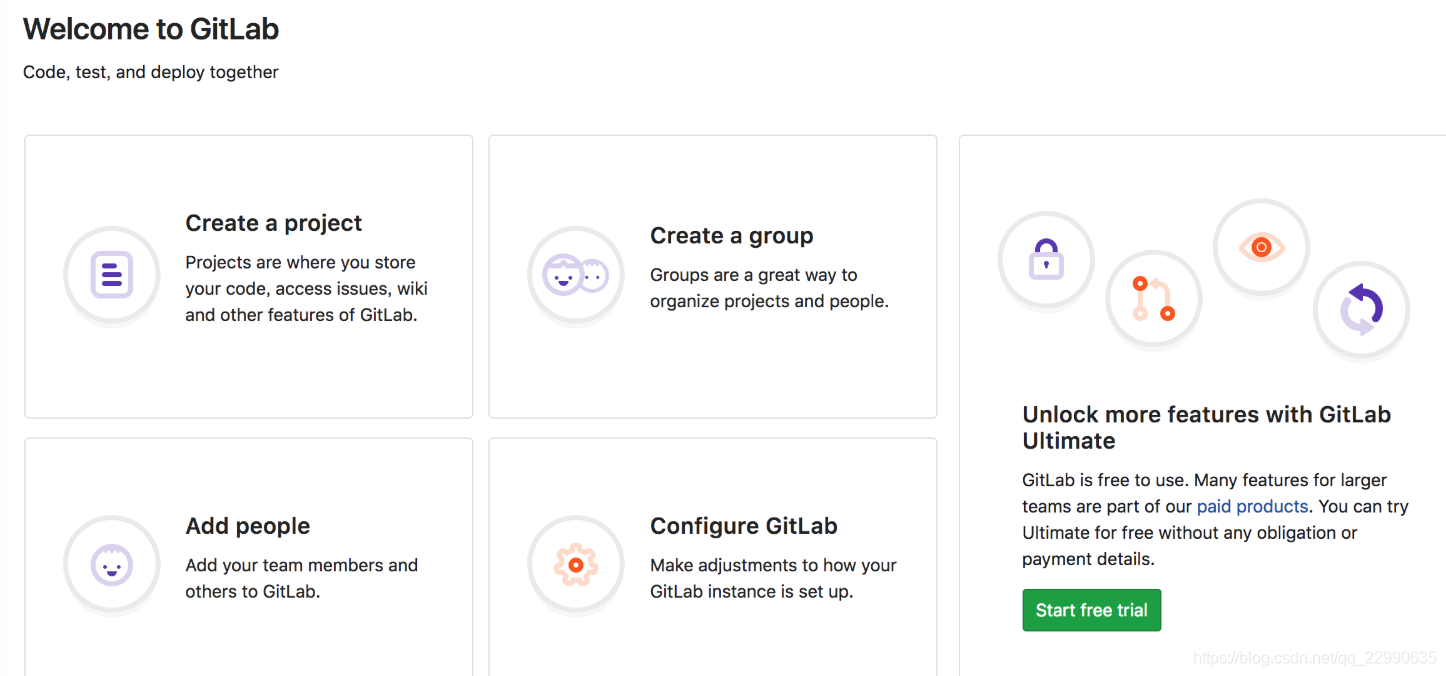
Task: Click the Start free trial button
Action: 1091,610
